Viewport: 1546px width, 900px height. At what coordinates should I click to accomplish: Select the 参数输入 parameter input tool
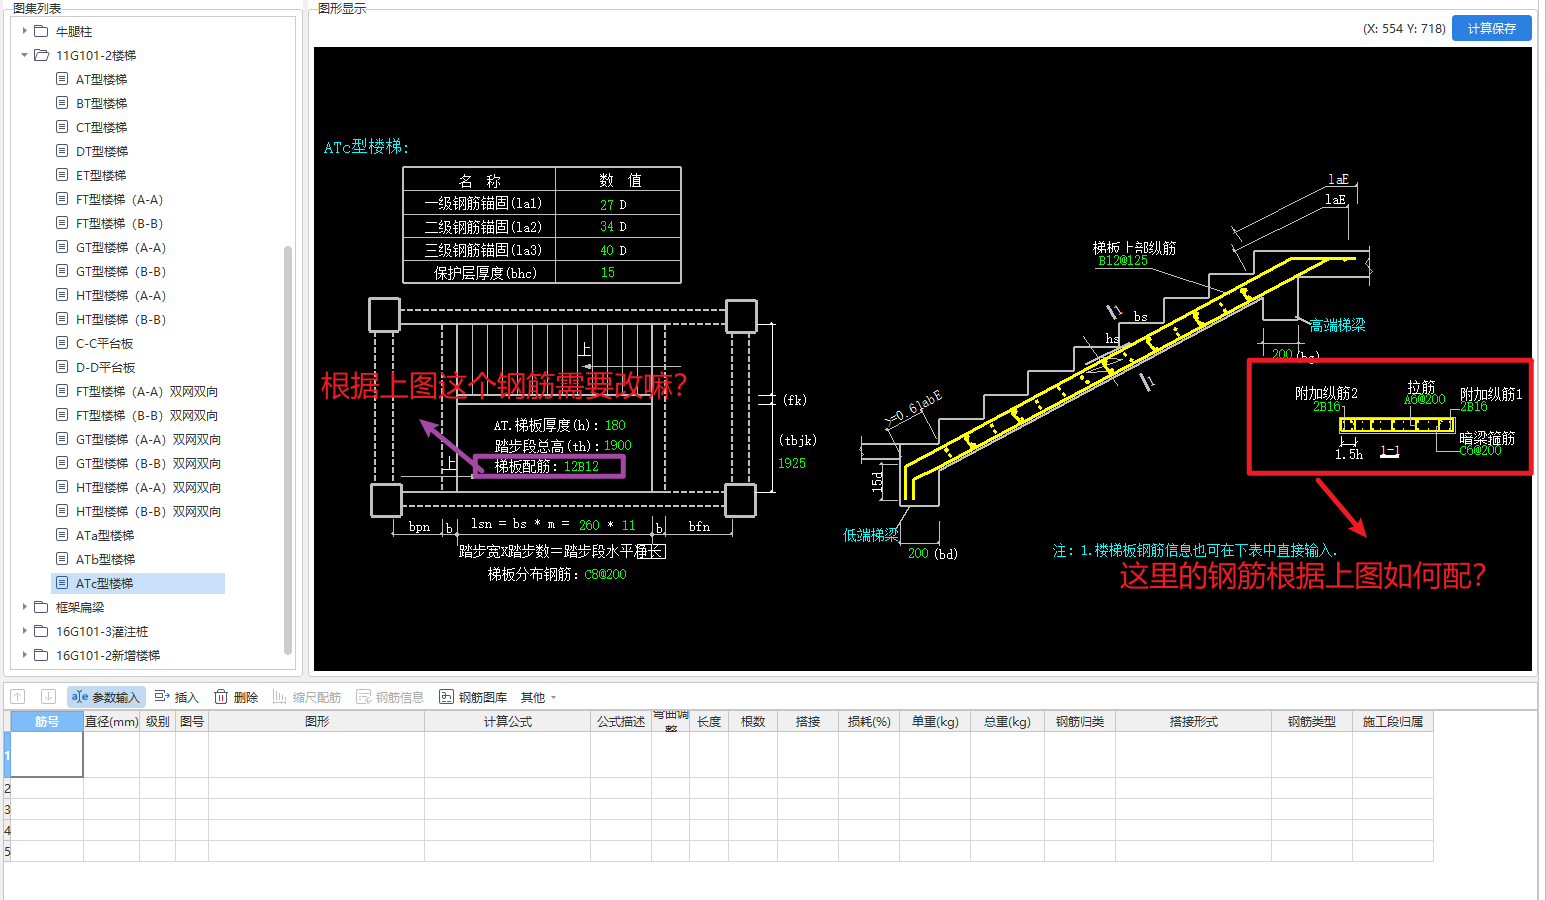pos(106,697)
